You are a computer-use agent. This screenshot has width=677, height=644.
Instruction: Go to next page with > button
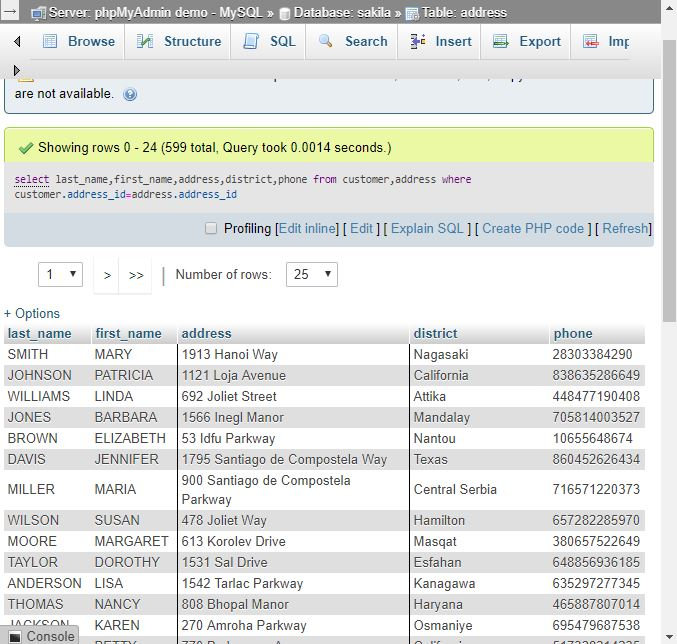(107, 275)
